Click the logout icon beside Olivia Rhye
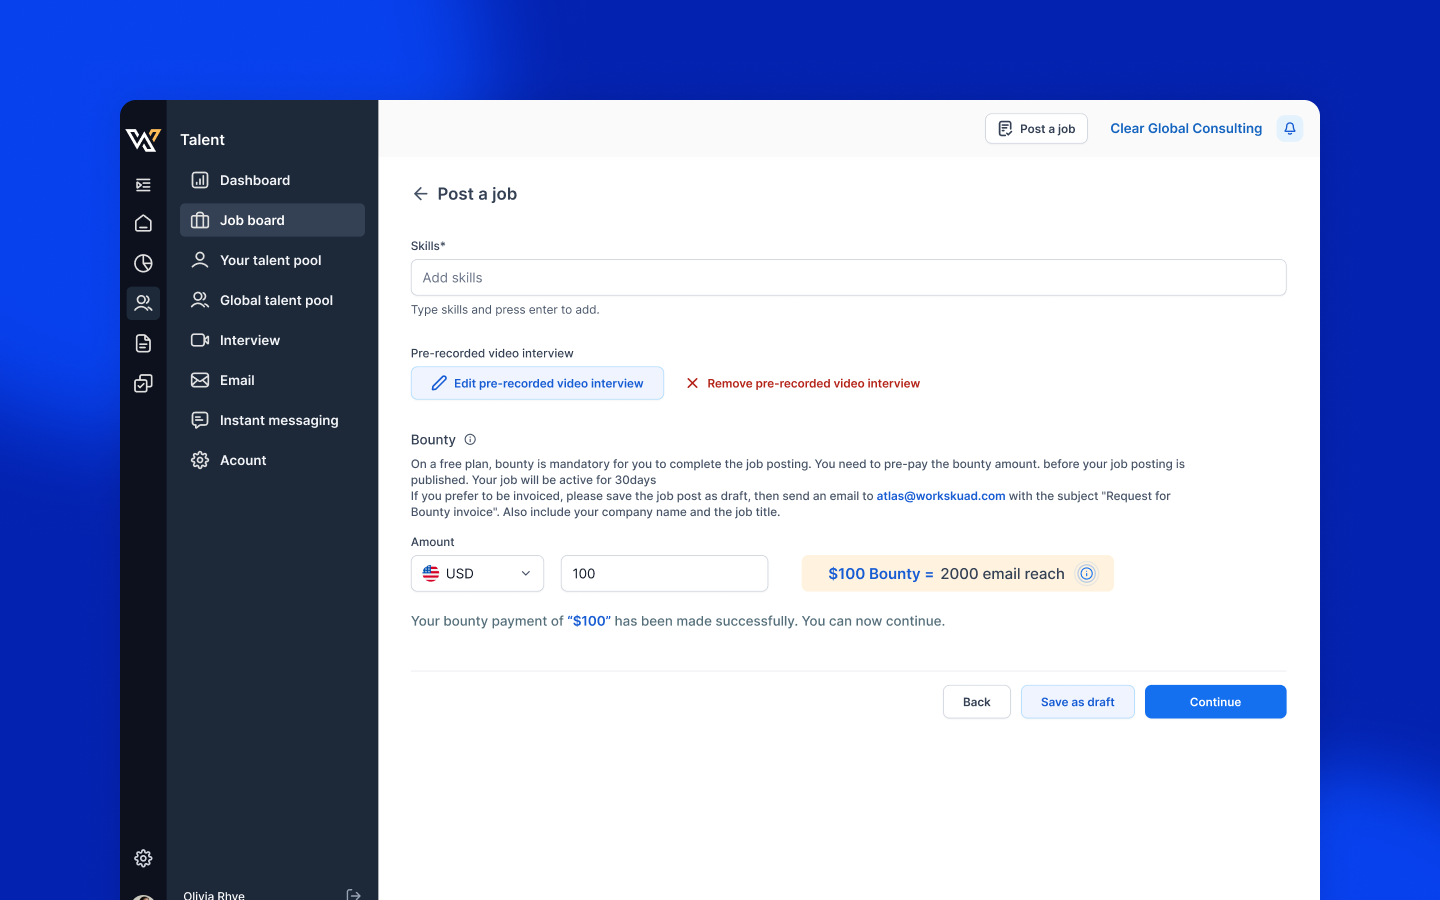1440x900 pixels. tap(353, 895)
